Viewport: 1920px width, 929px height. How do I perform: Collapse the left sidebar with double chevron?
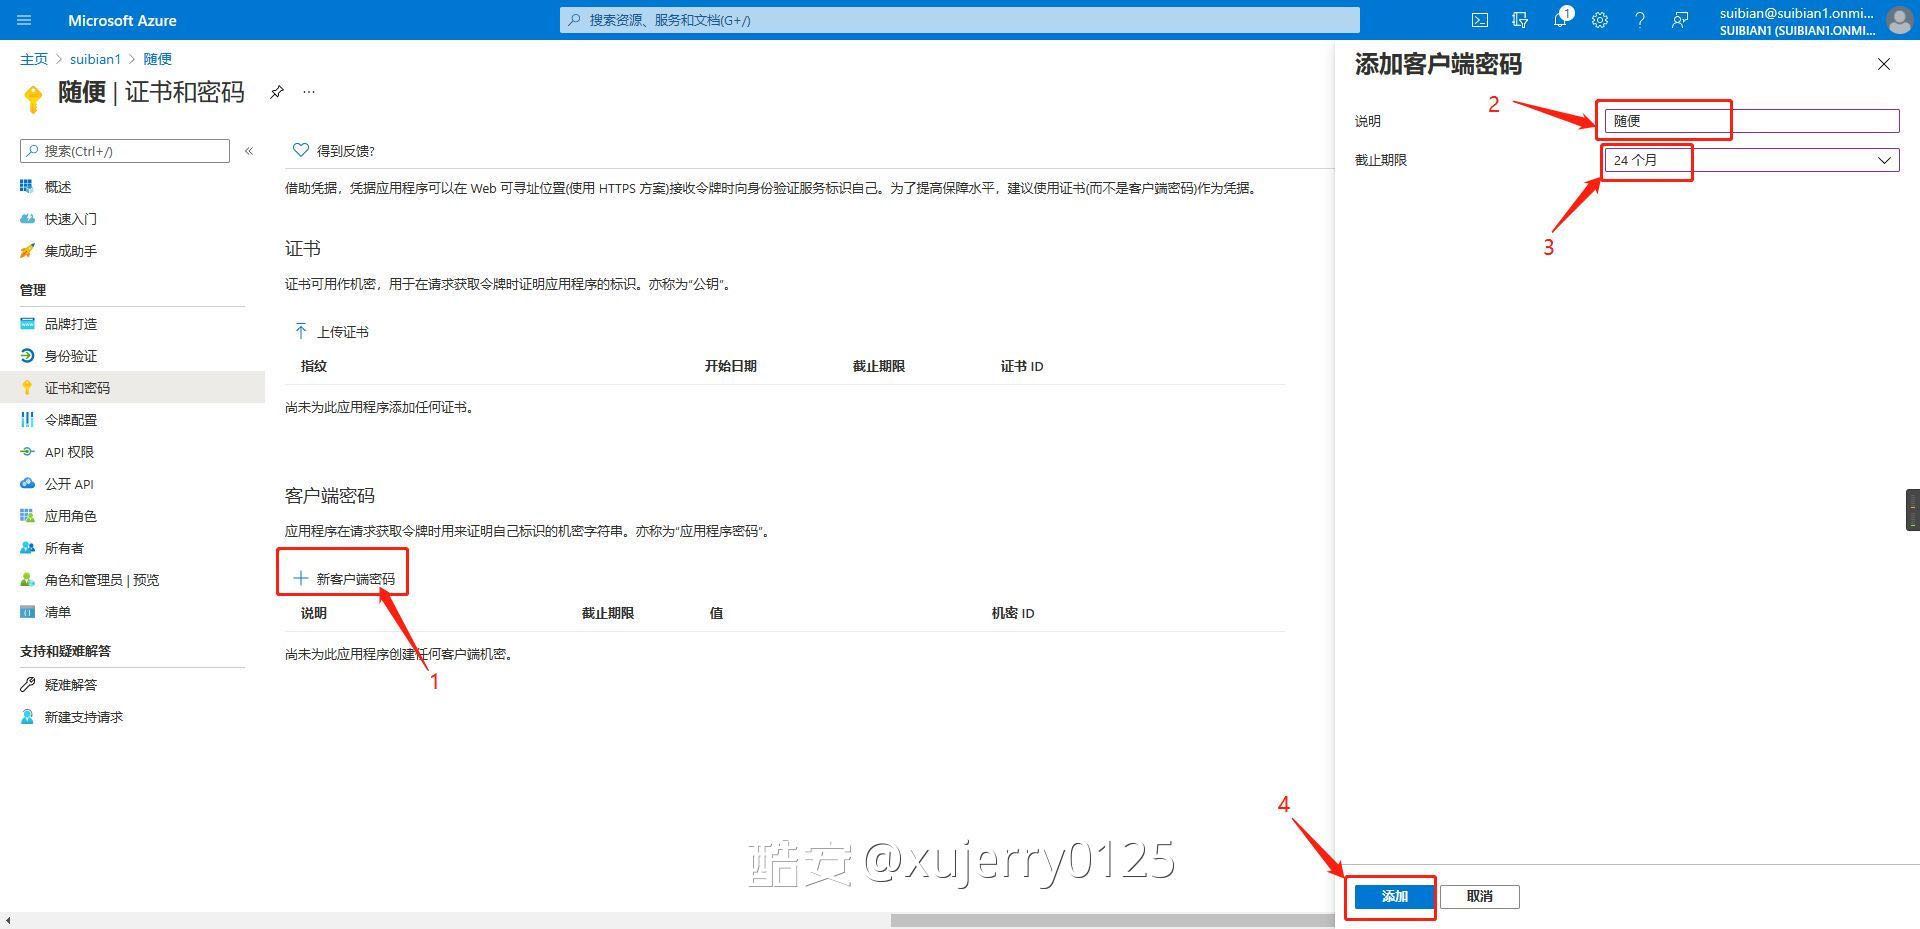[249, 151]
